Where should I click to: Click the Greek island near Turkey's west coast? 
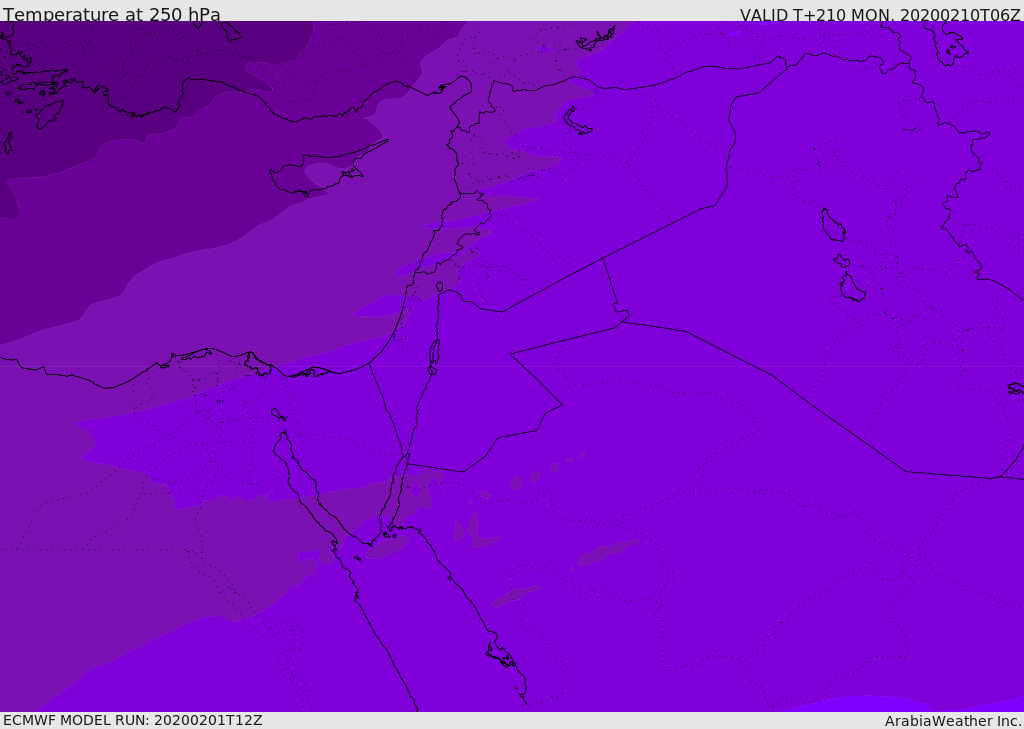tap(50, 114)
